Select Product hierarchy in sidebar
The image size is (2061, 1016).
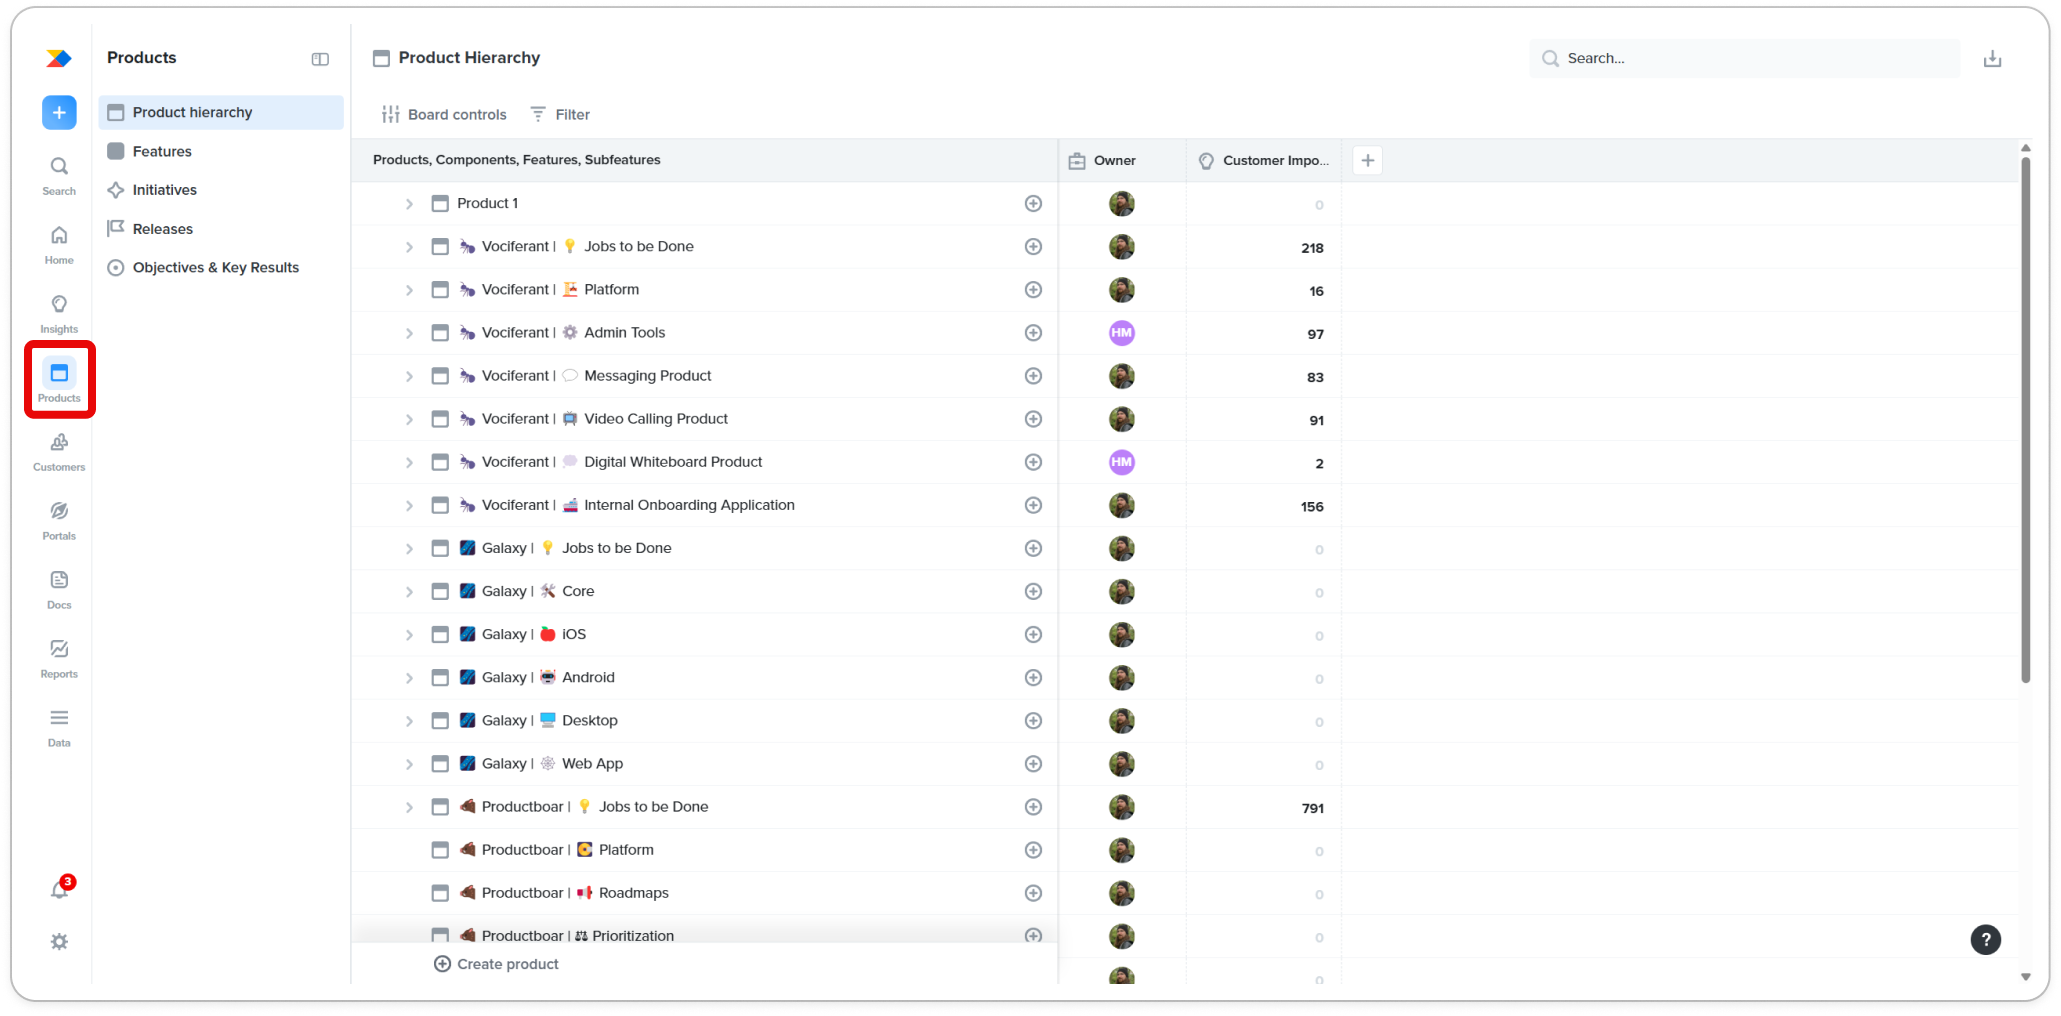tap(221, 112)
